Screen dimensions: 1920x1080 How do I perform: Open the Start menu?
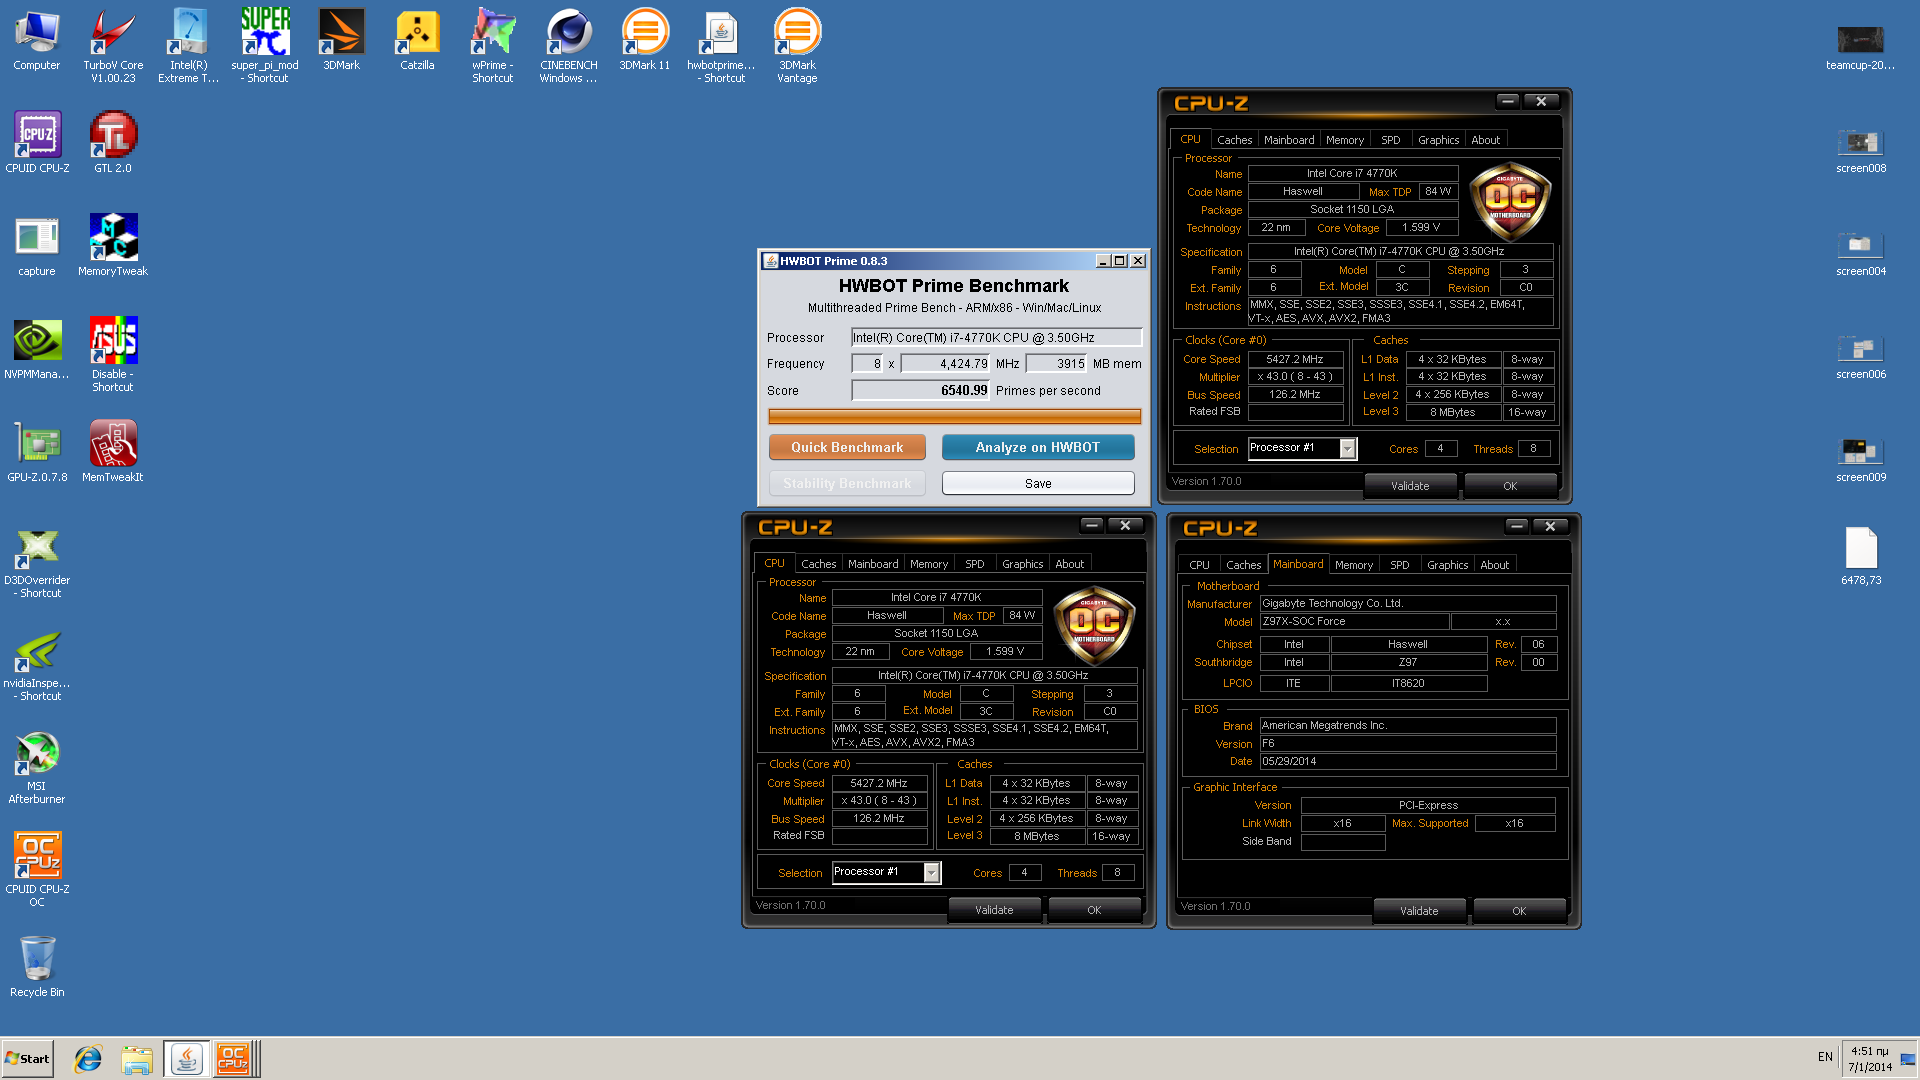pyautogui.click(x=27, y=1059)
